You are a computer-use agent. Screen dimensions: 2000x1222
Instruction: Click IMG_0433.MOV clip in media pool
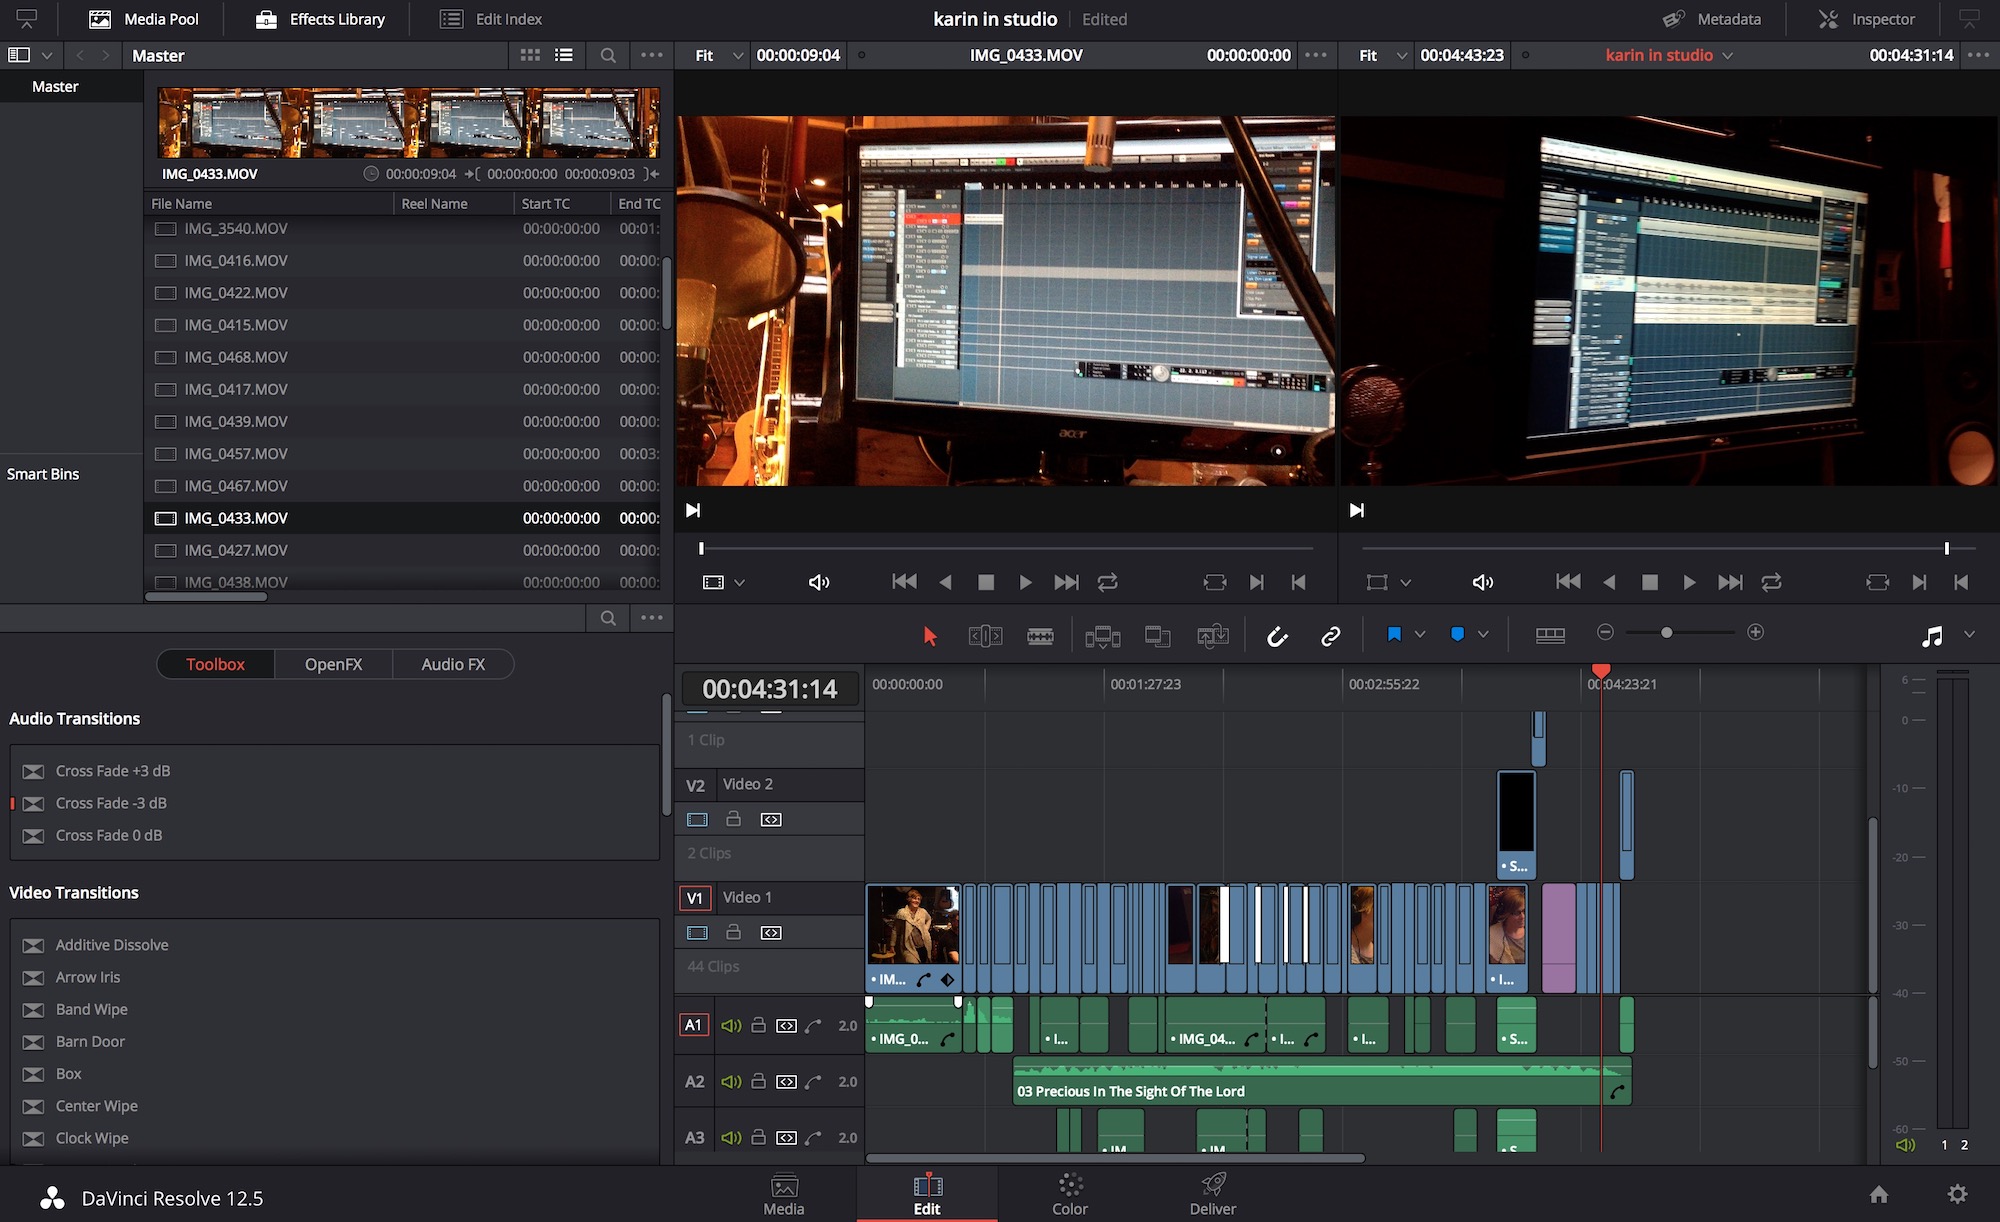pyautogui.click(x=234, y=517)
